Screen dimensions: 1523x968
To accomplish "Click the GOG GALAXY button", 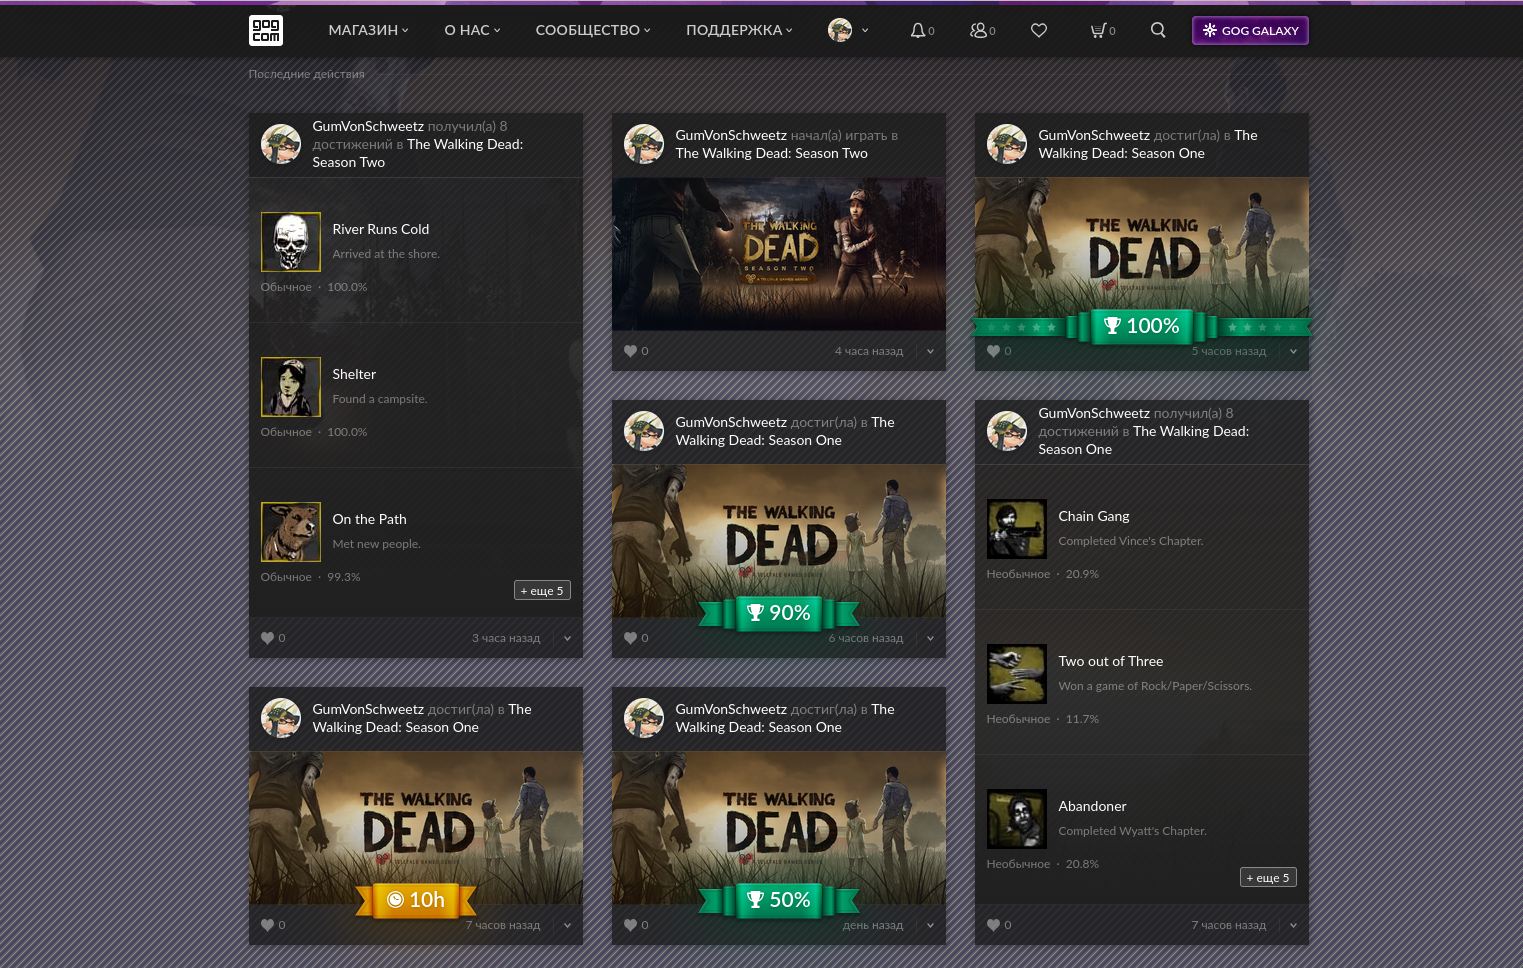I will (x=1250, y=30).
